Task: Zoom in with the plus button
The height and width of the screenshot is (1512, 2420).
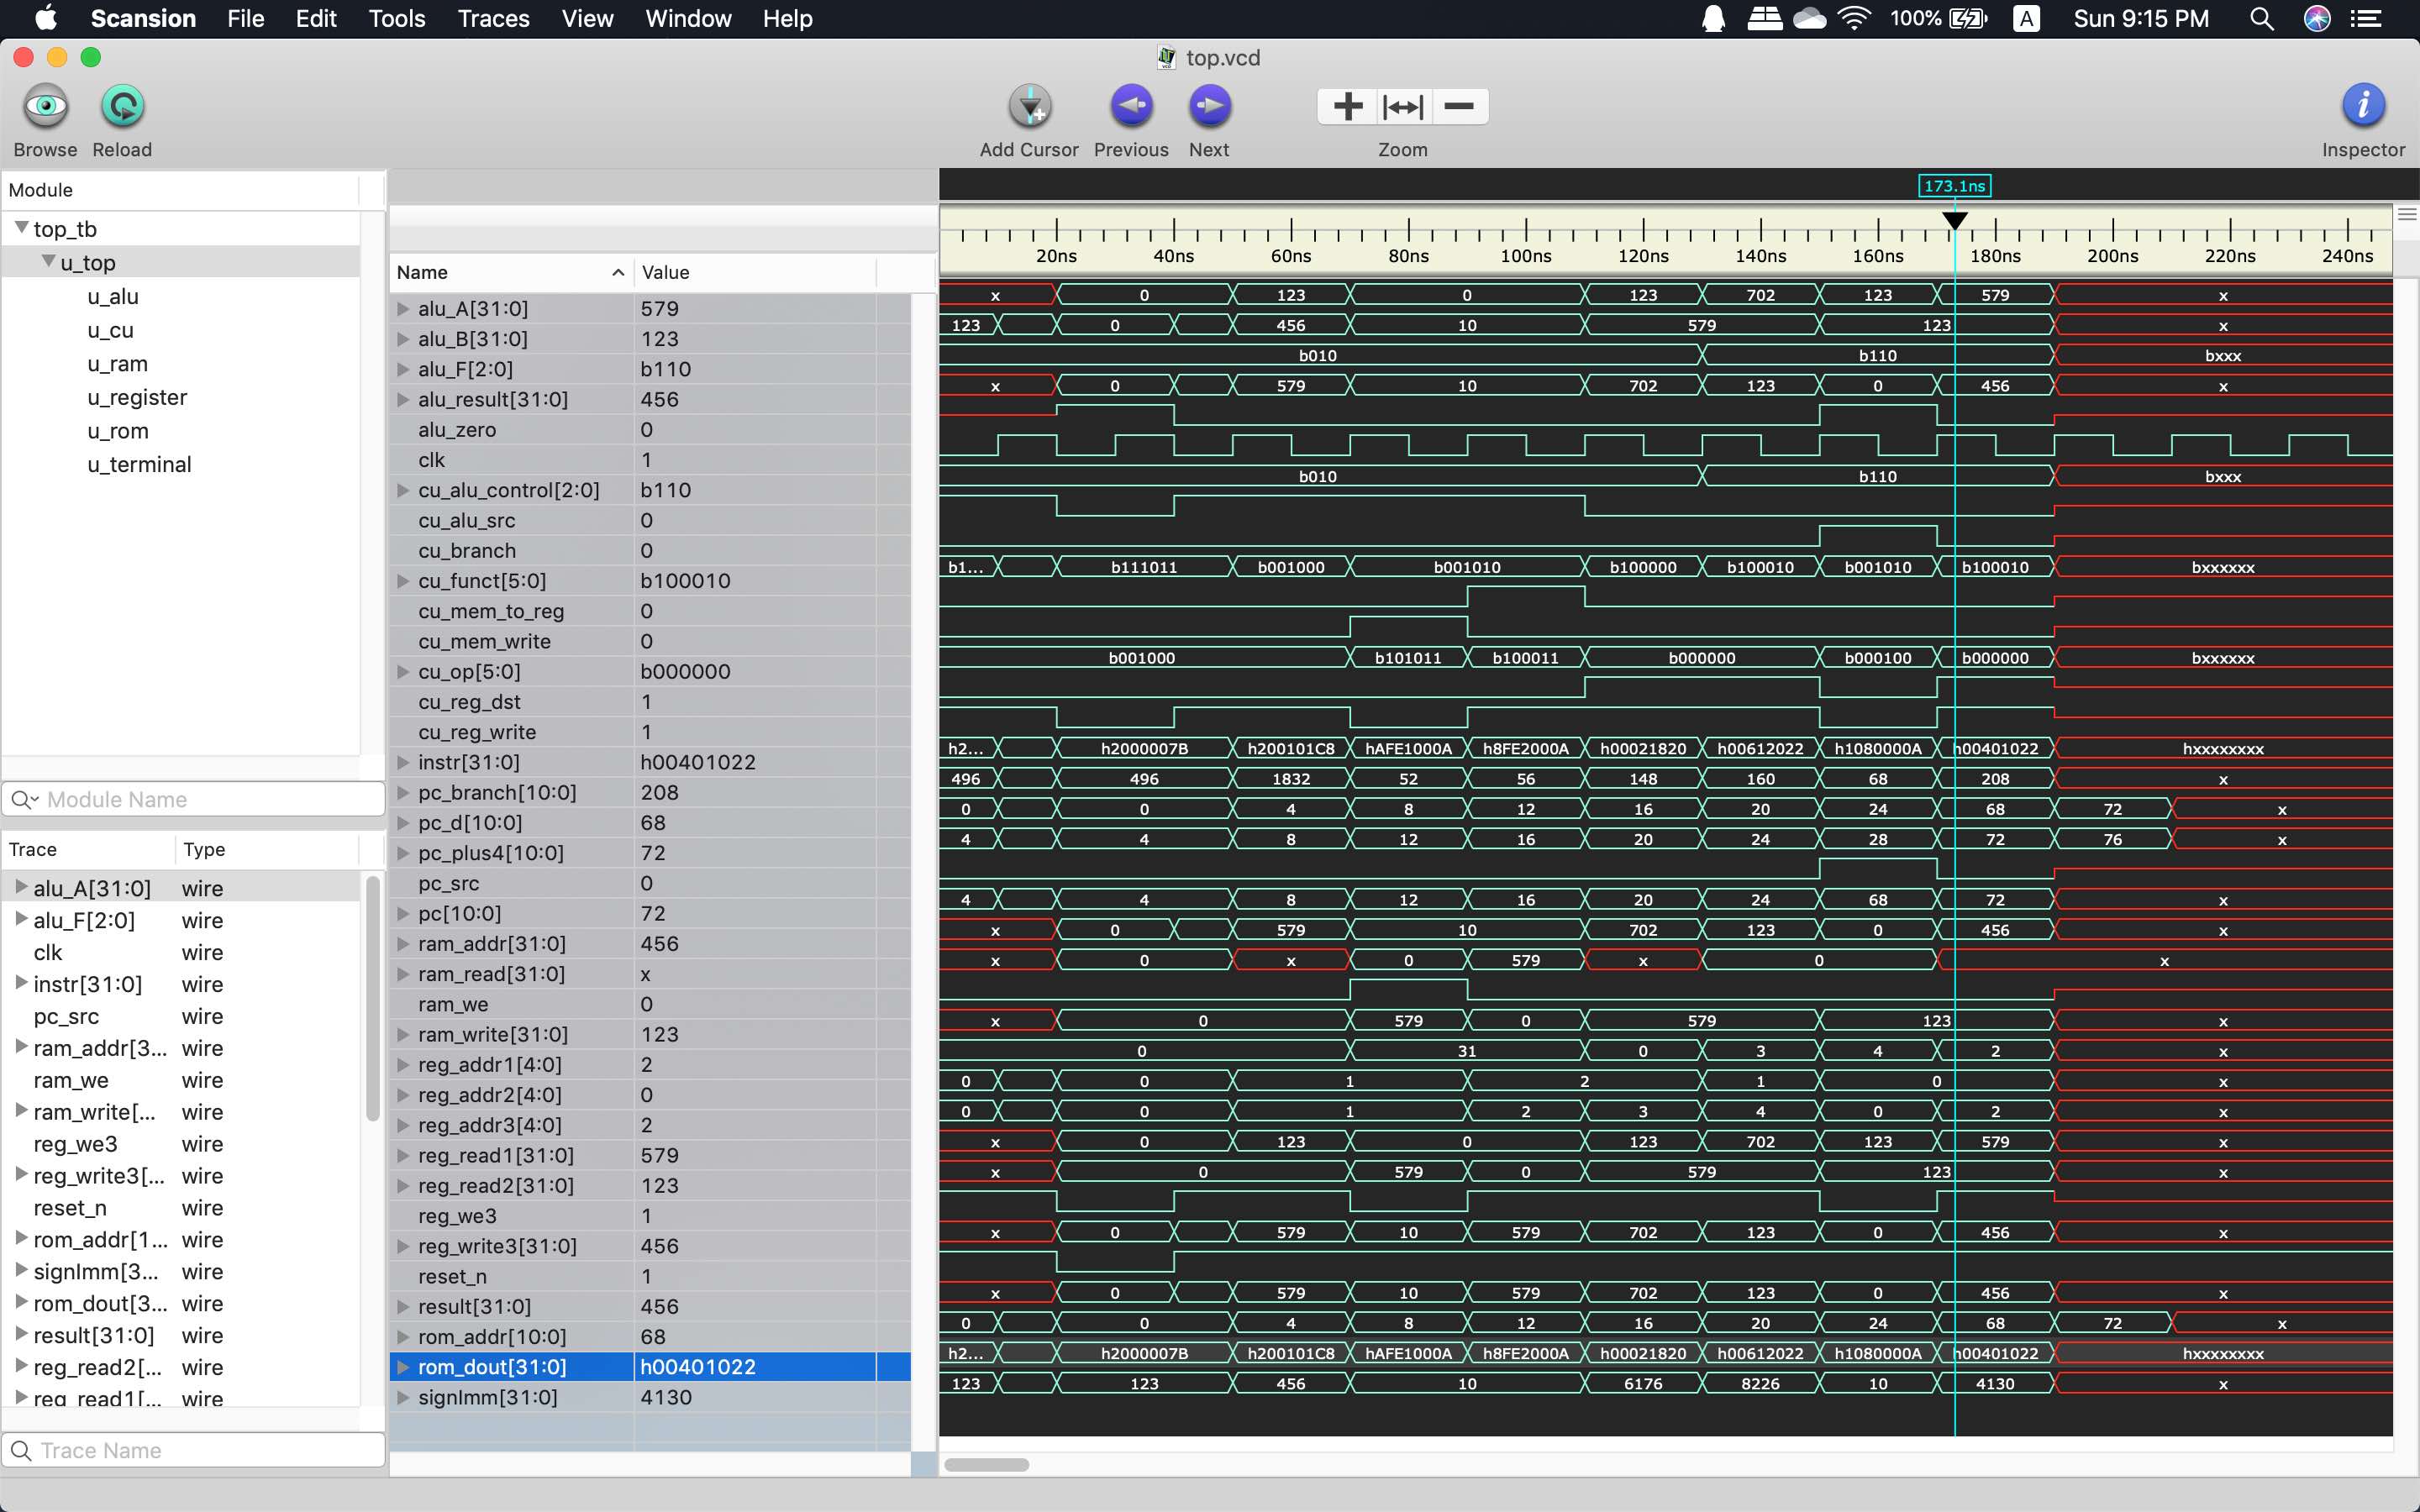Action: point(1347,106)
